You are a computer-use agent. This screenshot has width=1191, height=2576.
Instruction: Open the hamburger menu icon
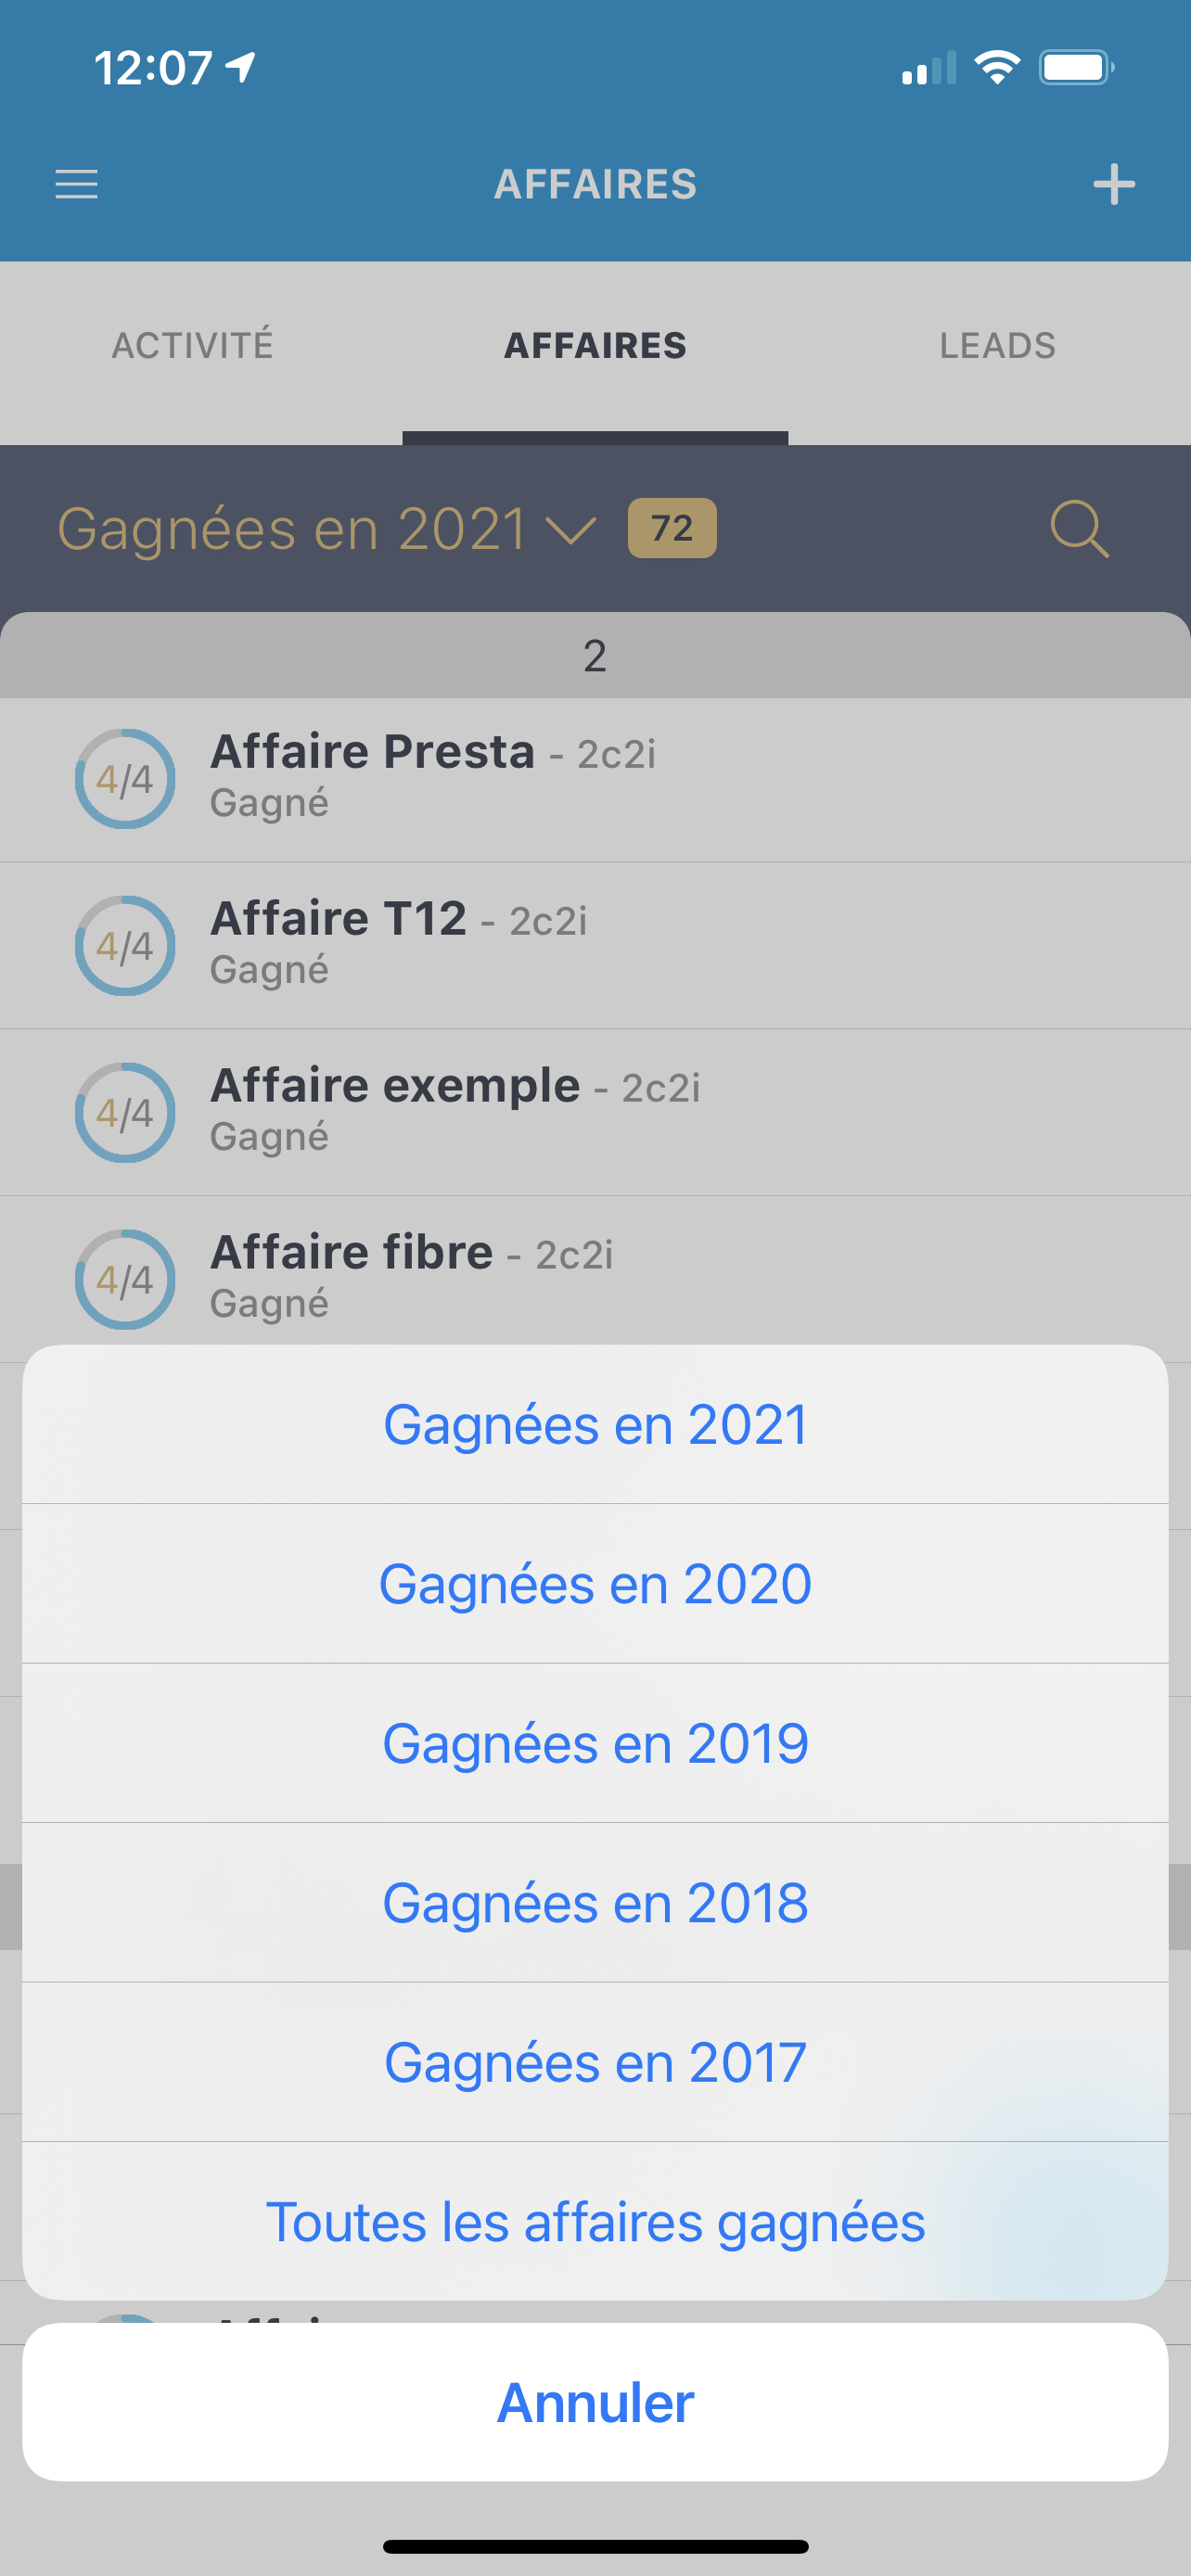[76, 185]
